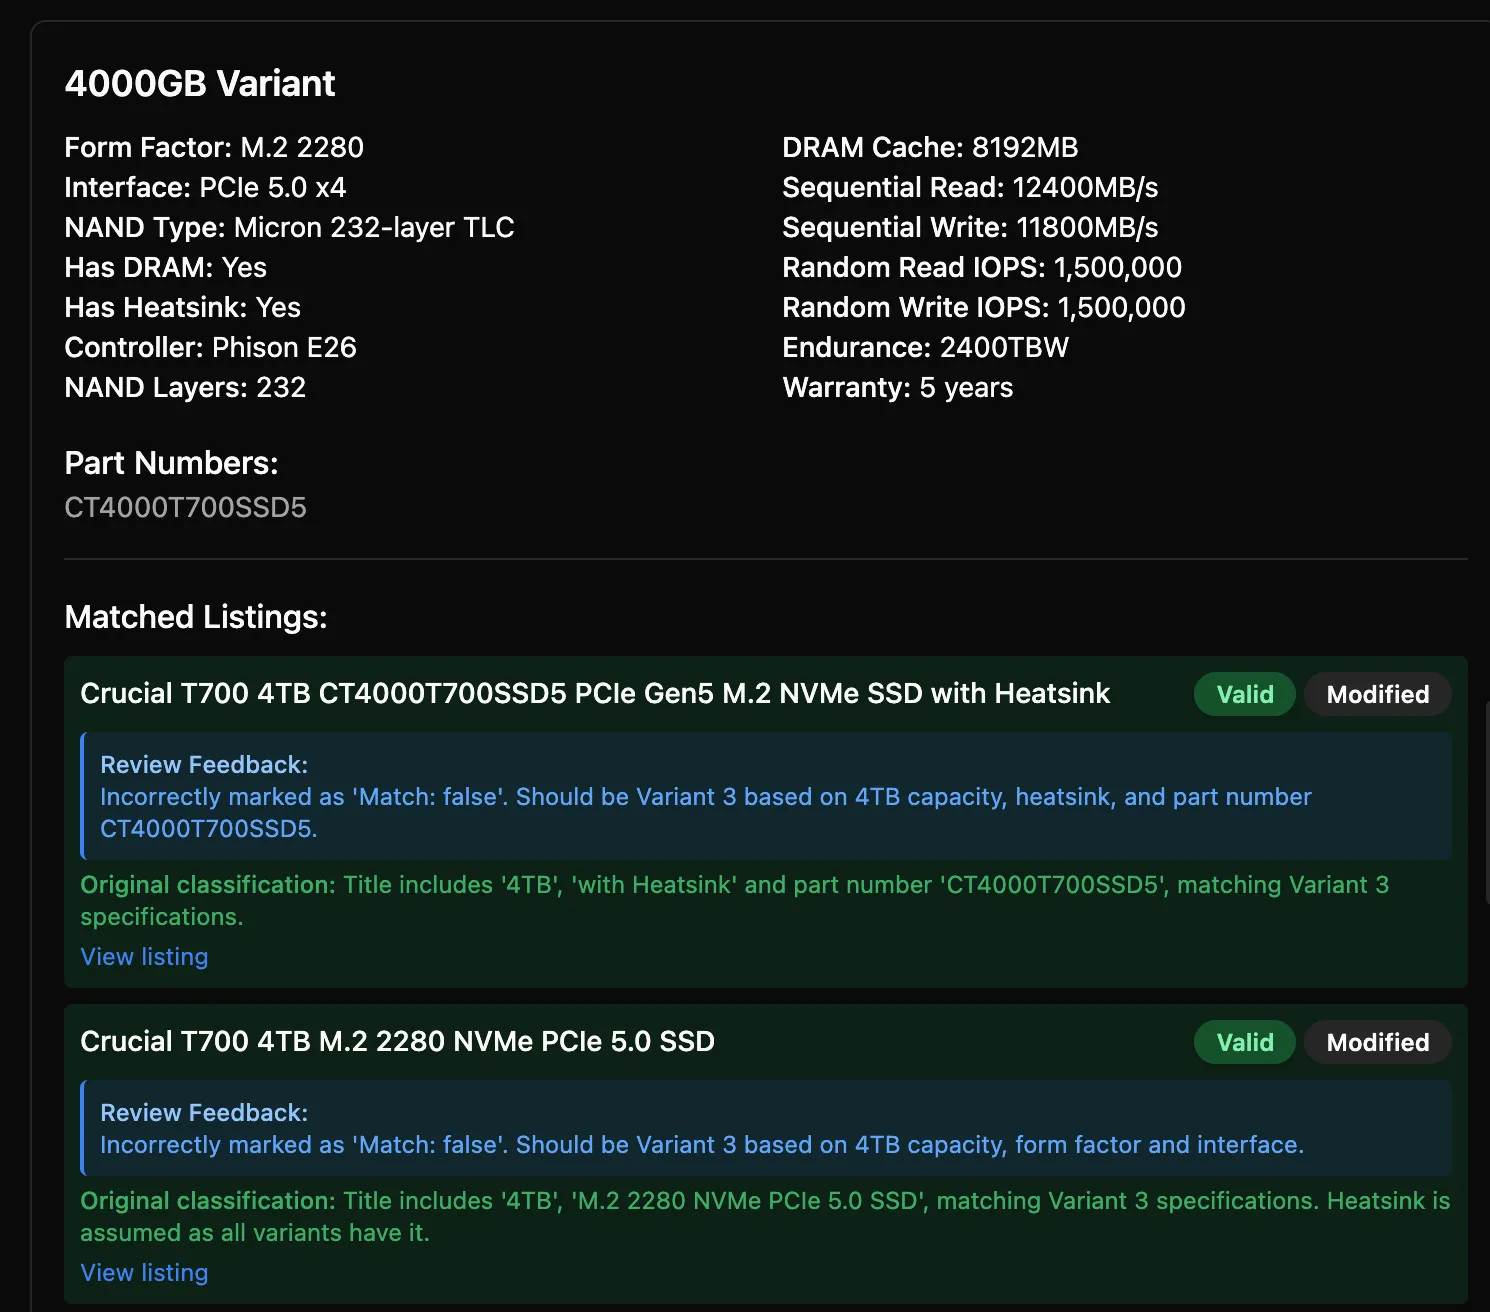Click the Sequential Read 12400MB/s spec
This screenshot has width=1490, height=1312.
point(970,188)
